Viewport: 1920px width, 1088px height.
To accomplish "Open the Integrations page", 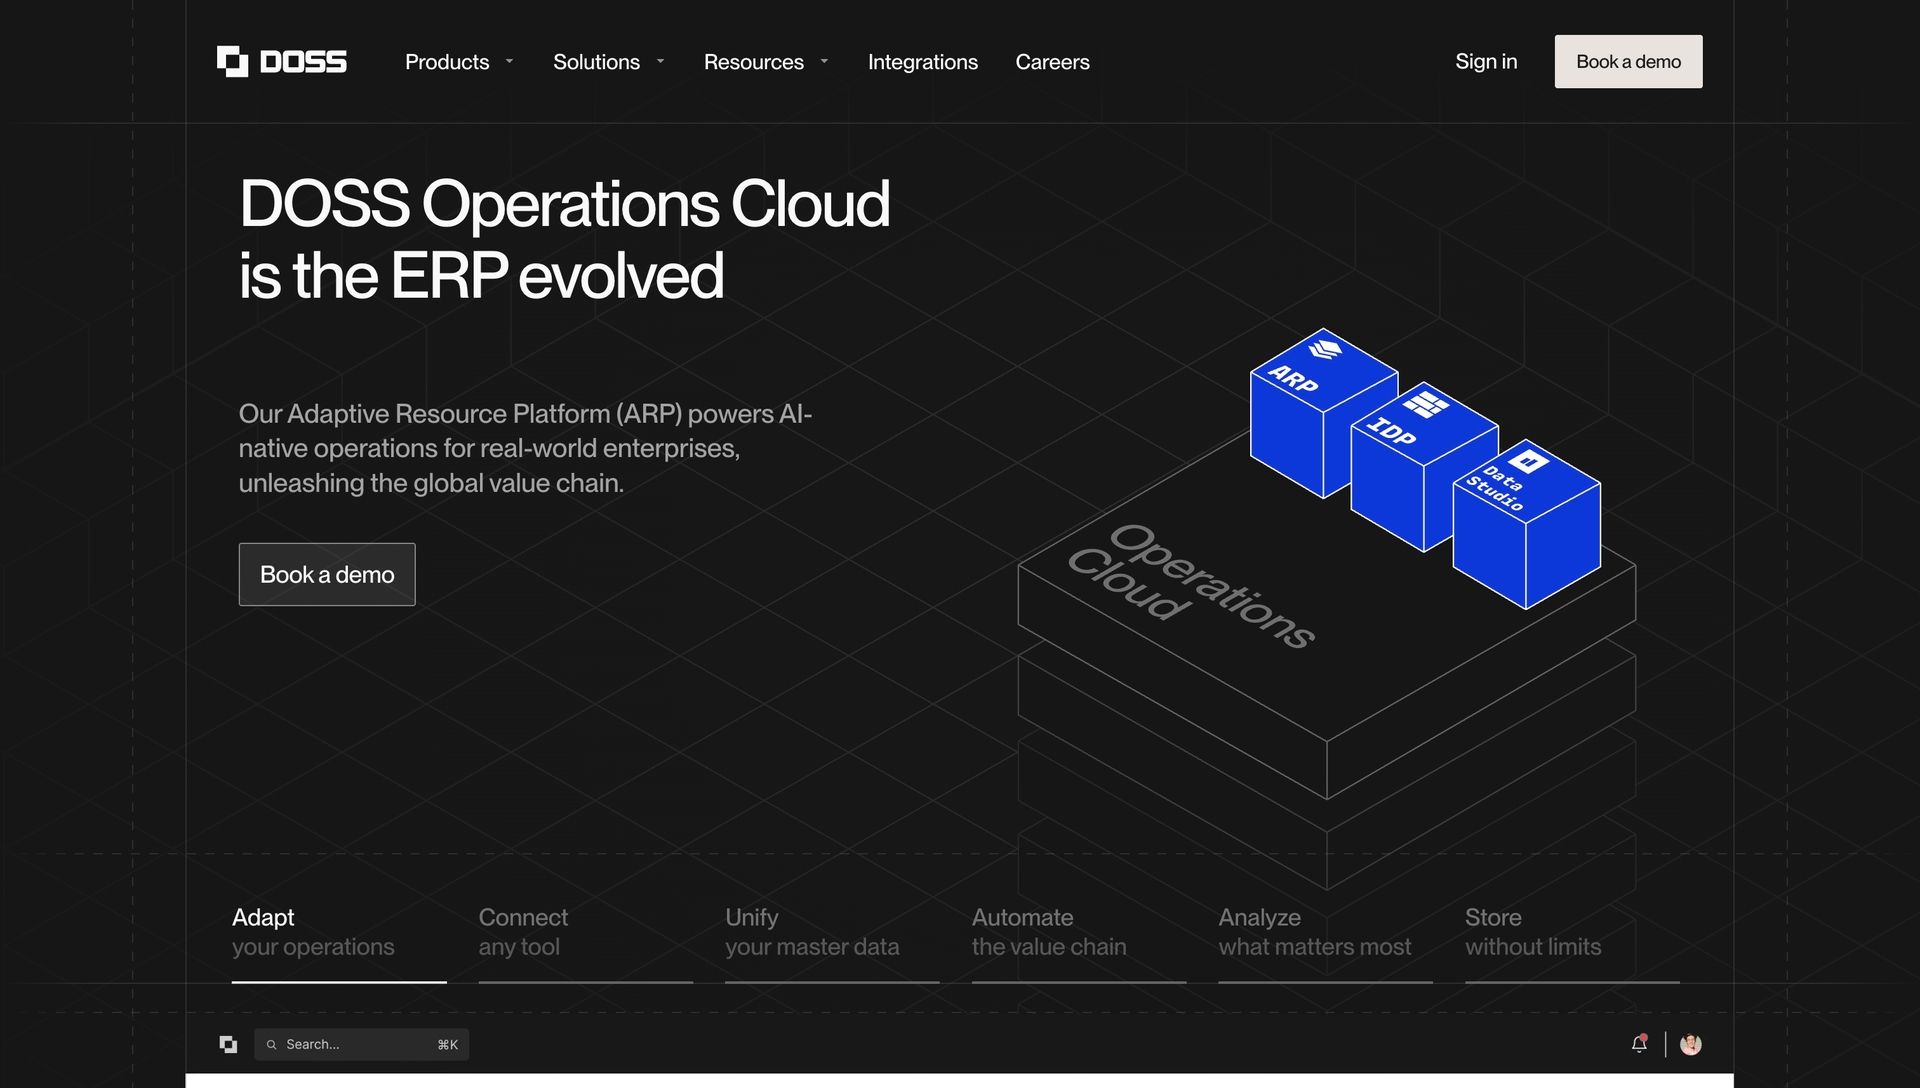I will click(x=922, y=62).
